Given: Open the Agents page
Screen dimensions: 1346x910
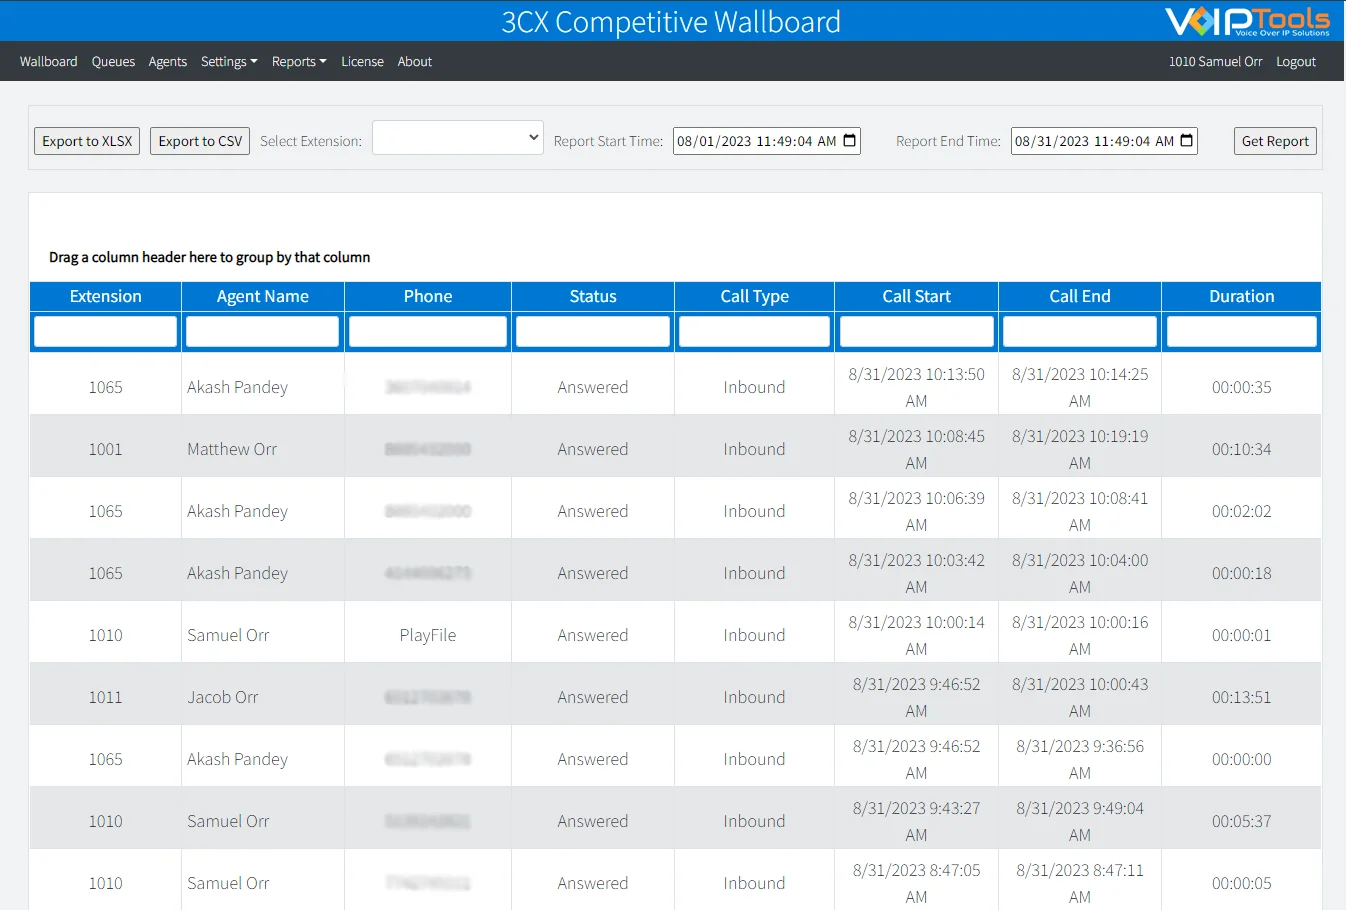Looking at the screenshot, I should 167,62.
